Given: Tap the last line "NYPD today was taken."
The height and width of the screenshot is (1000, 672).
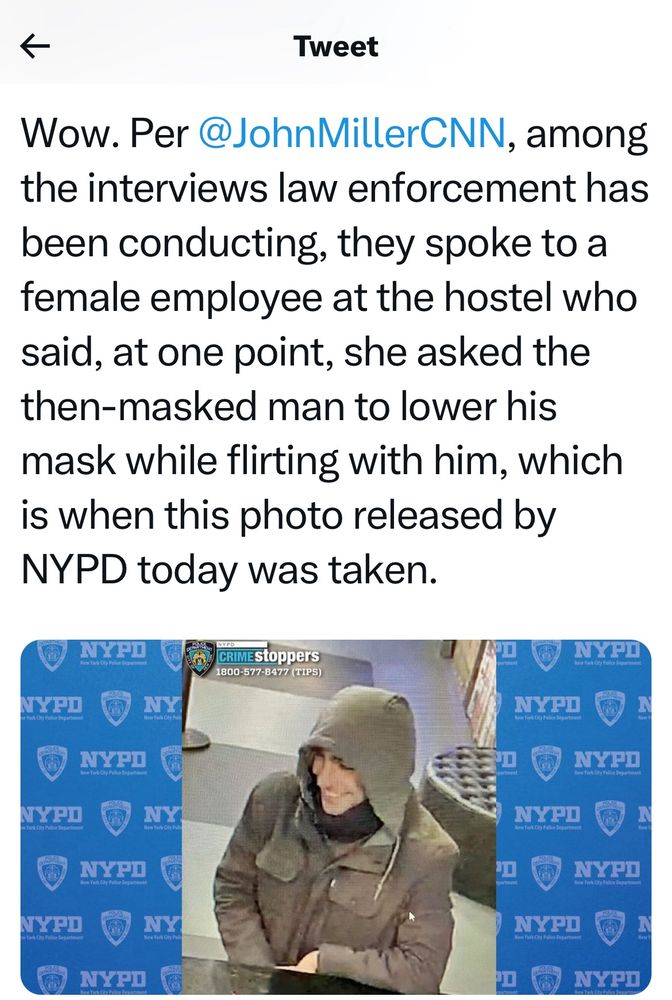Looking at the screenshot, I should [230, 571].
